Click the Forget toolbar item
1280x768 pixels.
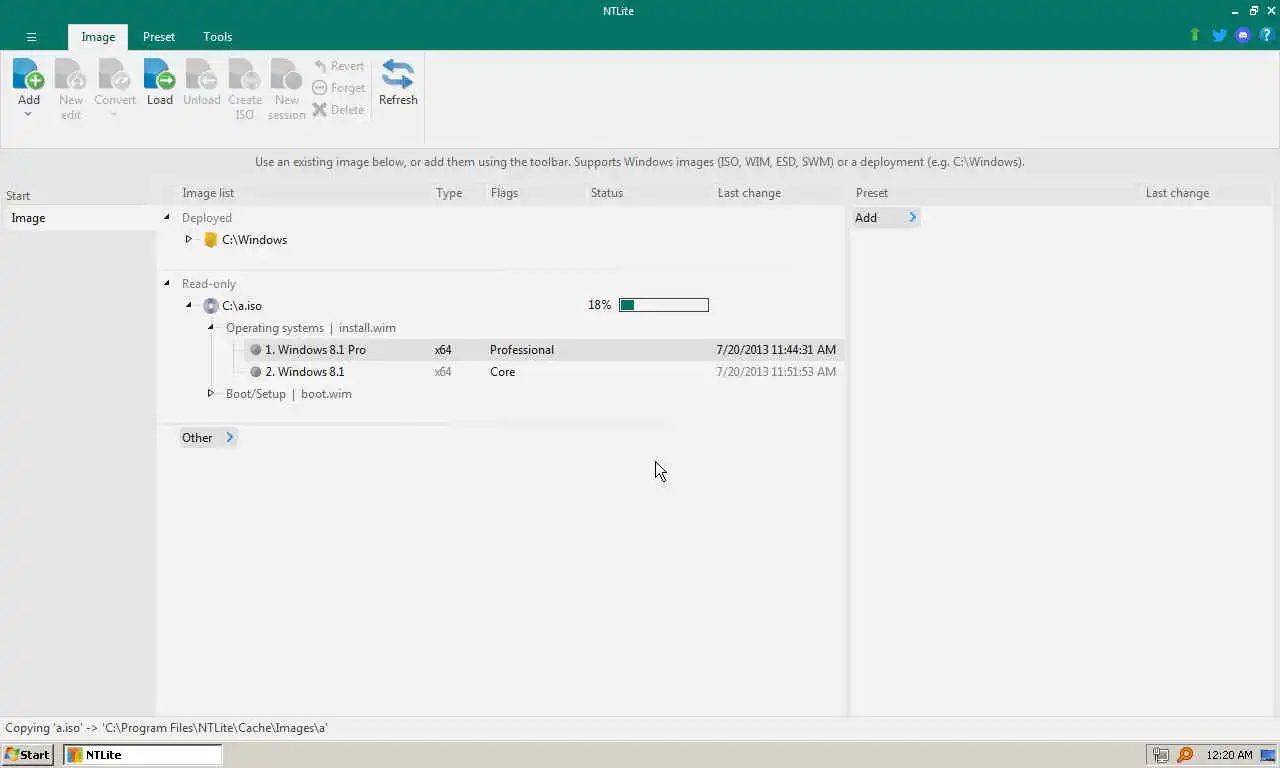338,88
